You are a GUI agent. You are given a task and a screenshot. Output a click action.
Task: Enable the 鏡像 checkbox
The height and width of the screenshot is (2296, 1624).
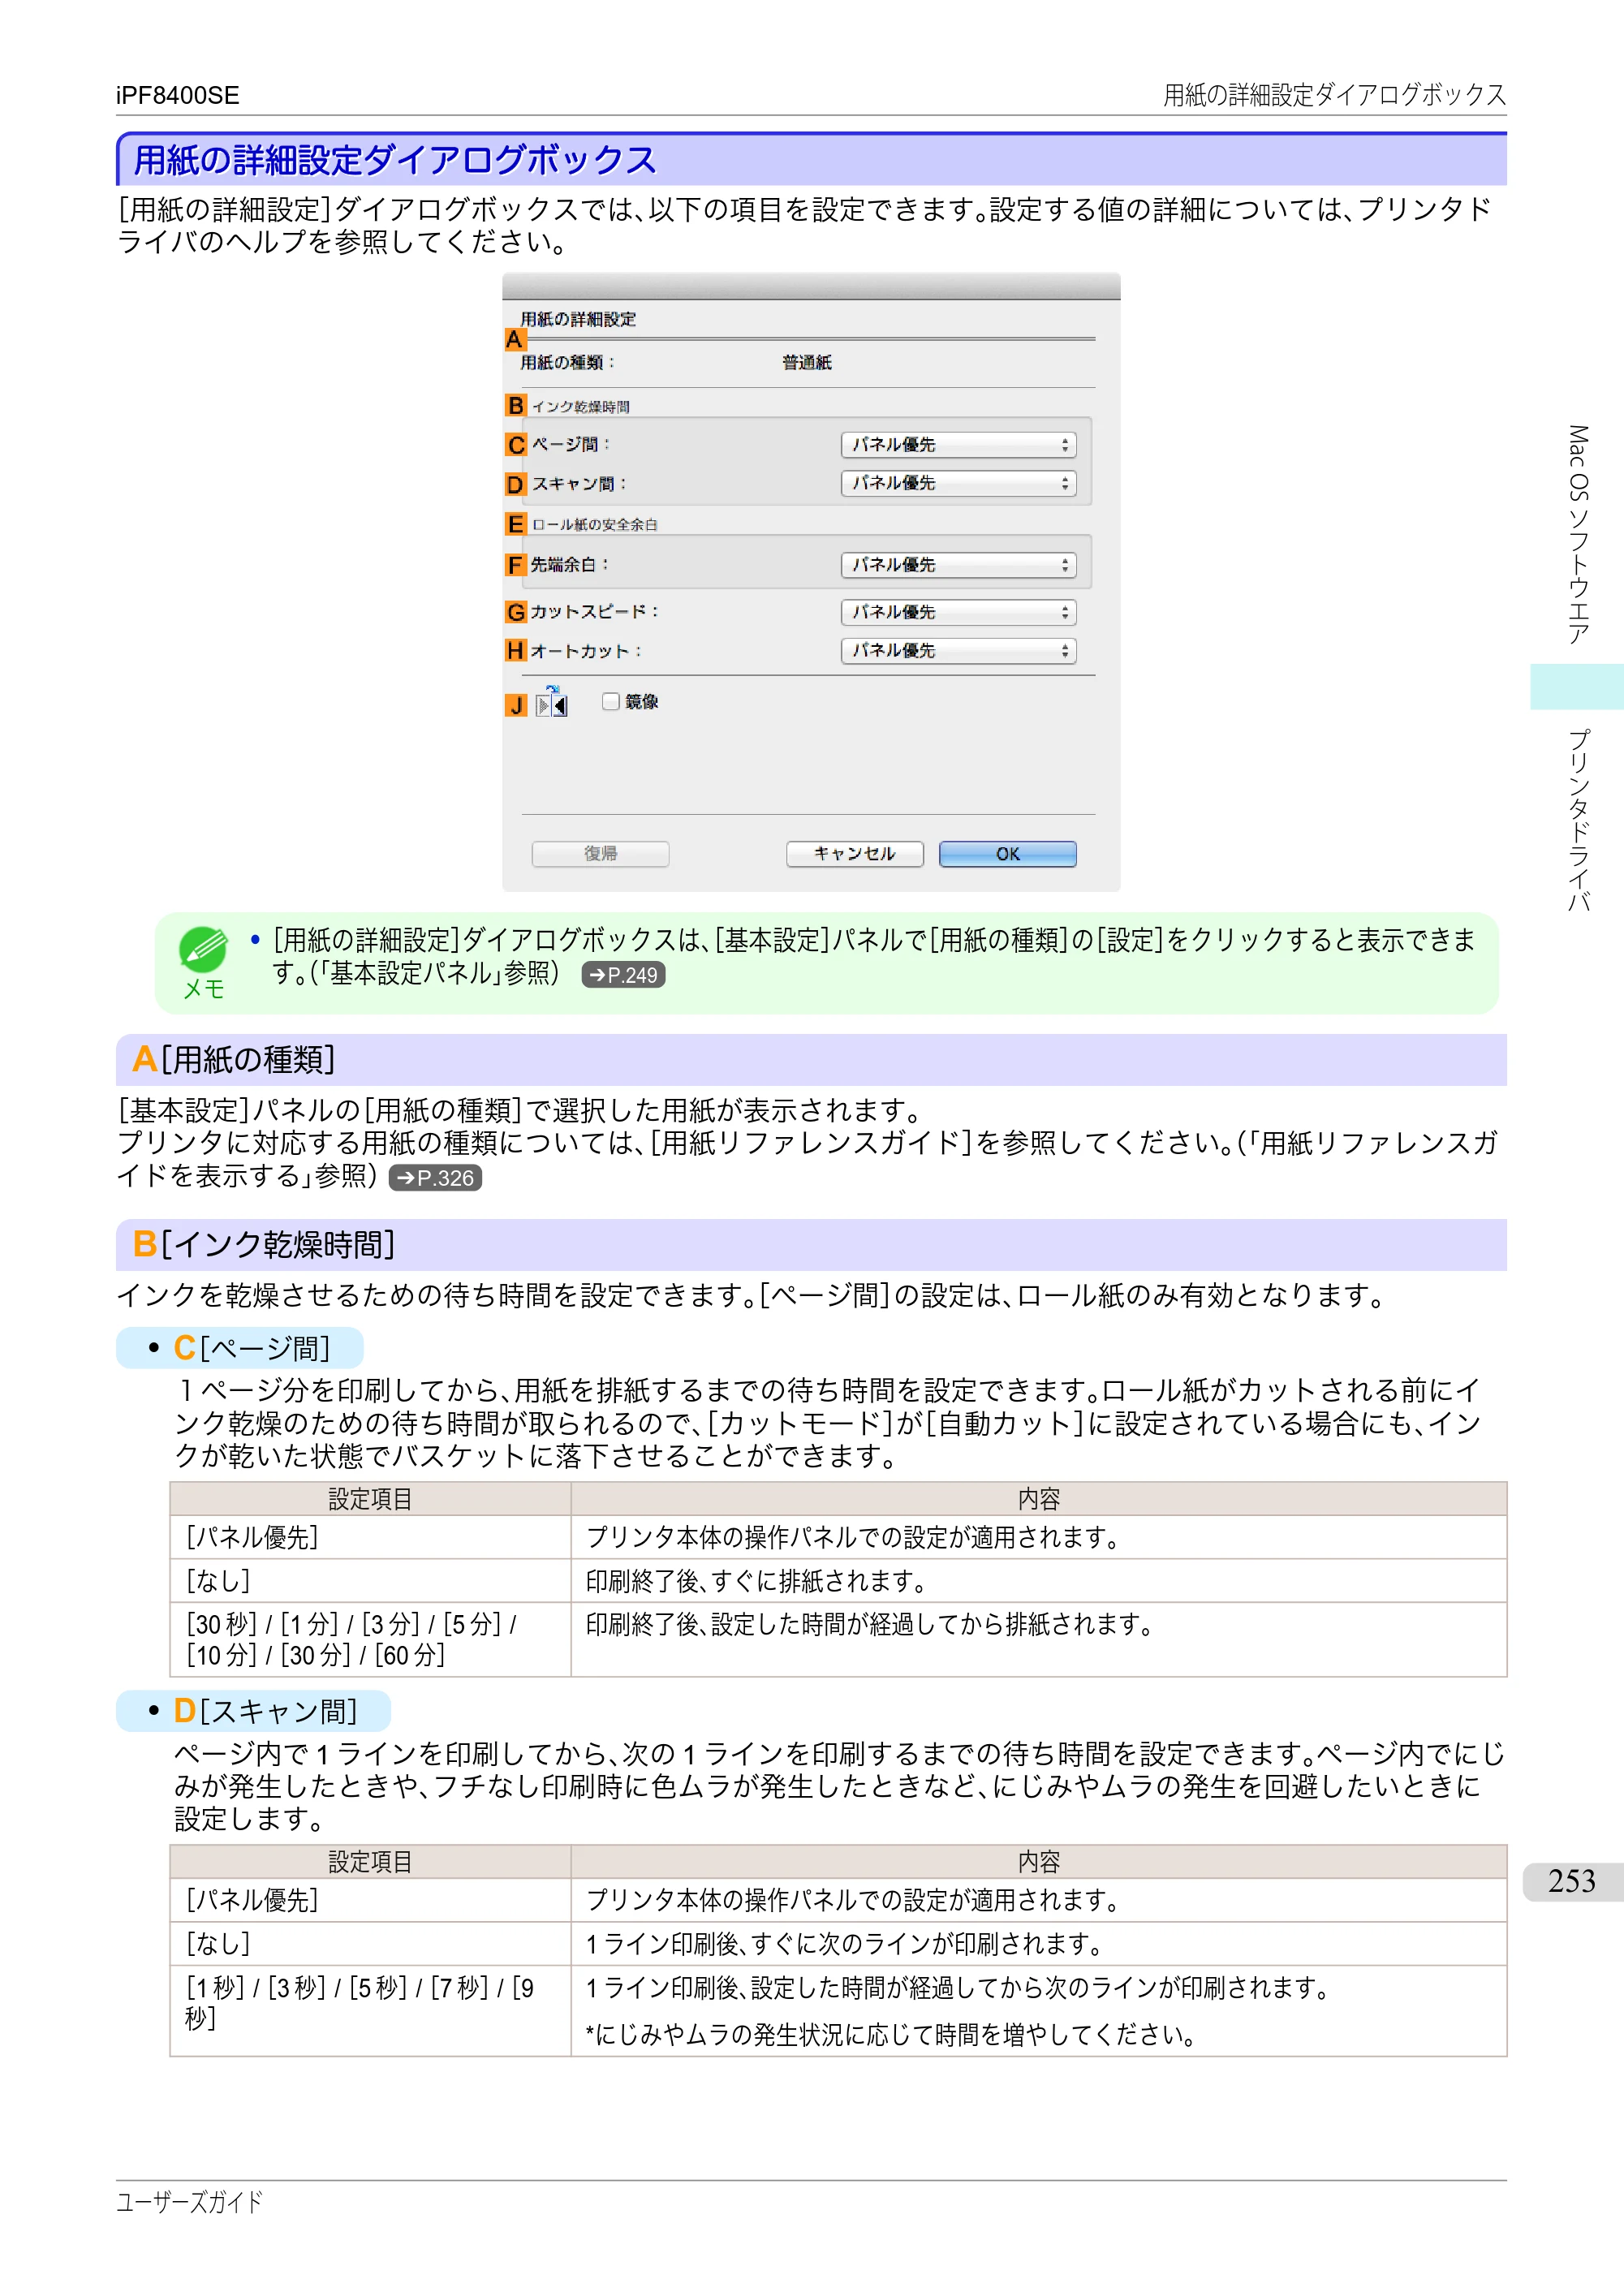click(610, 702)
